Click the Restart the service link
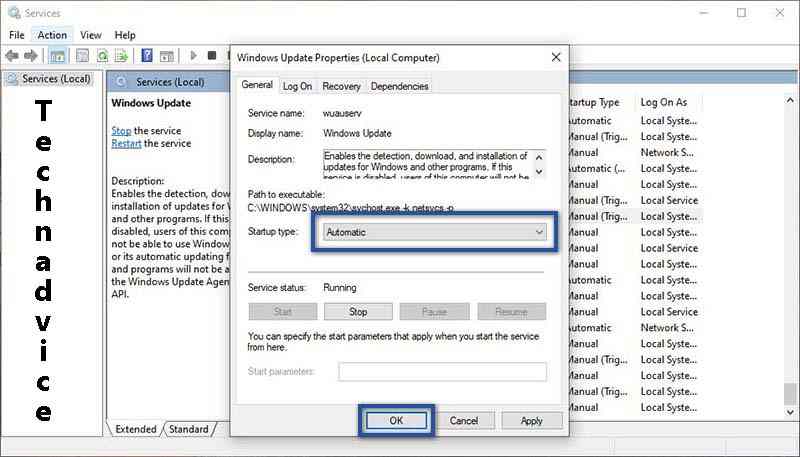The image size is (800, 457). click(x=126, y=143)
